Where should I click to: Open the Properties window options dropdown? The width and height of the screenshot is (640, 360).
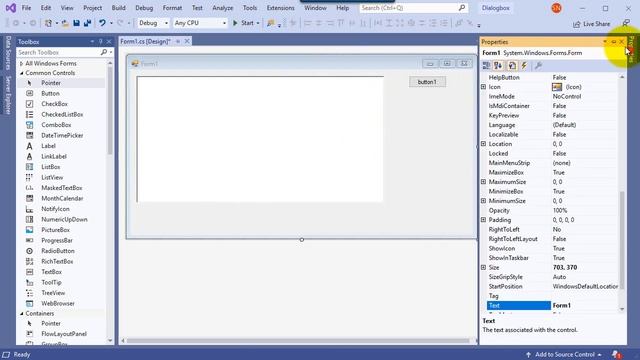tap(605, 42)
